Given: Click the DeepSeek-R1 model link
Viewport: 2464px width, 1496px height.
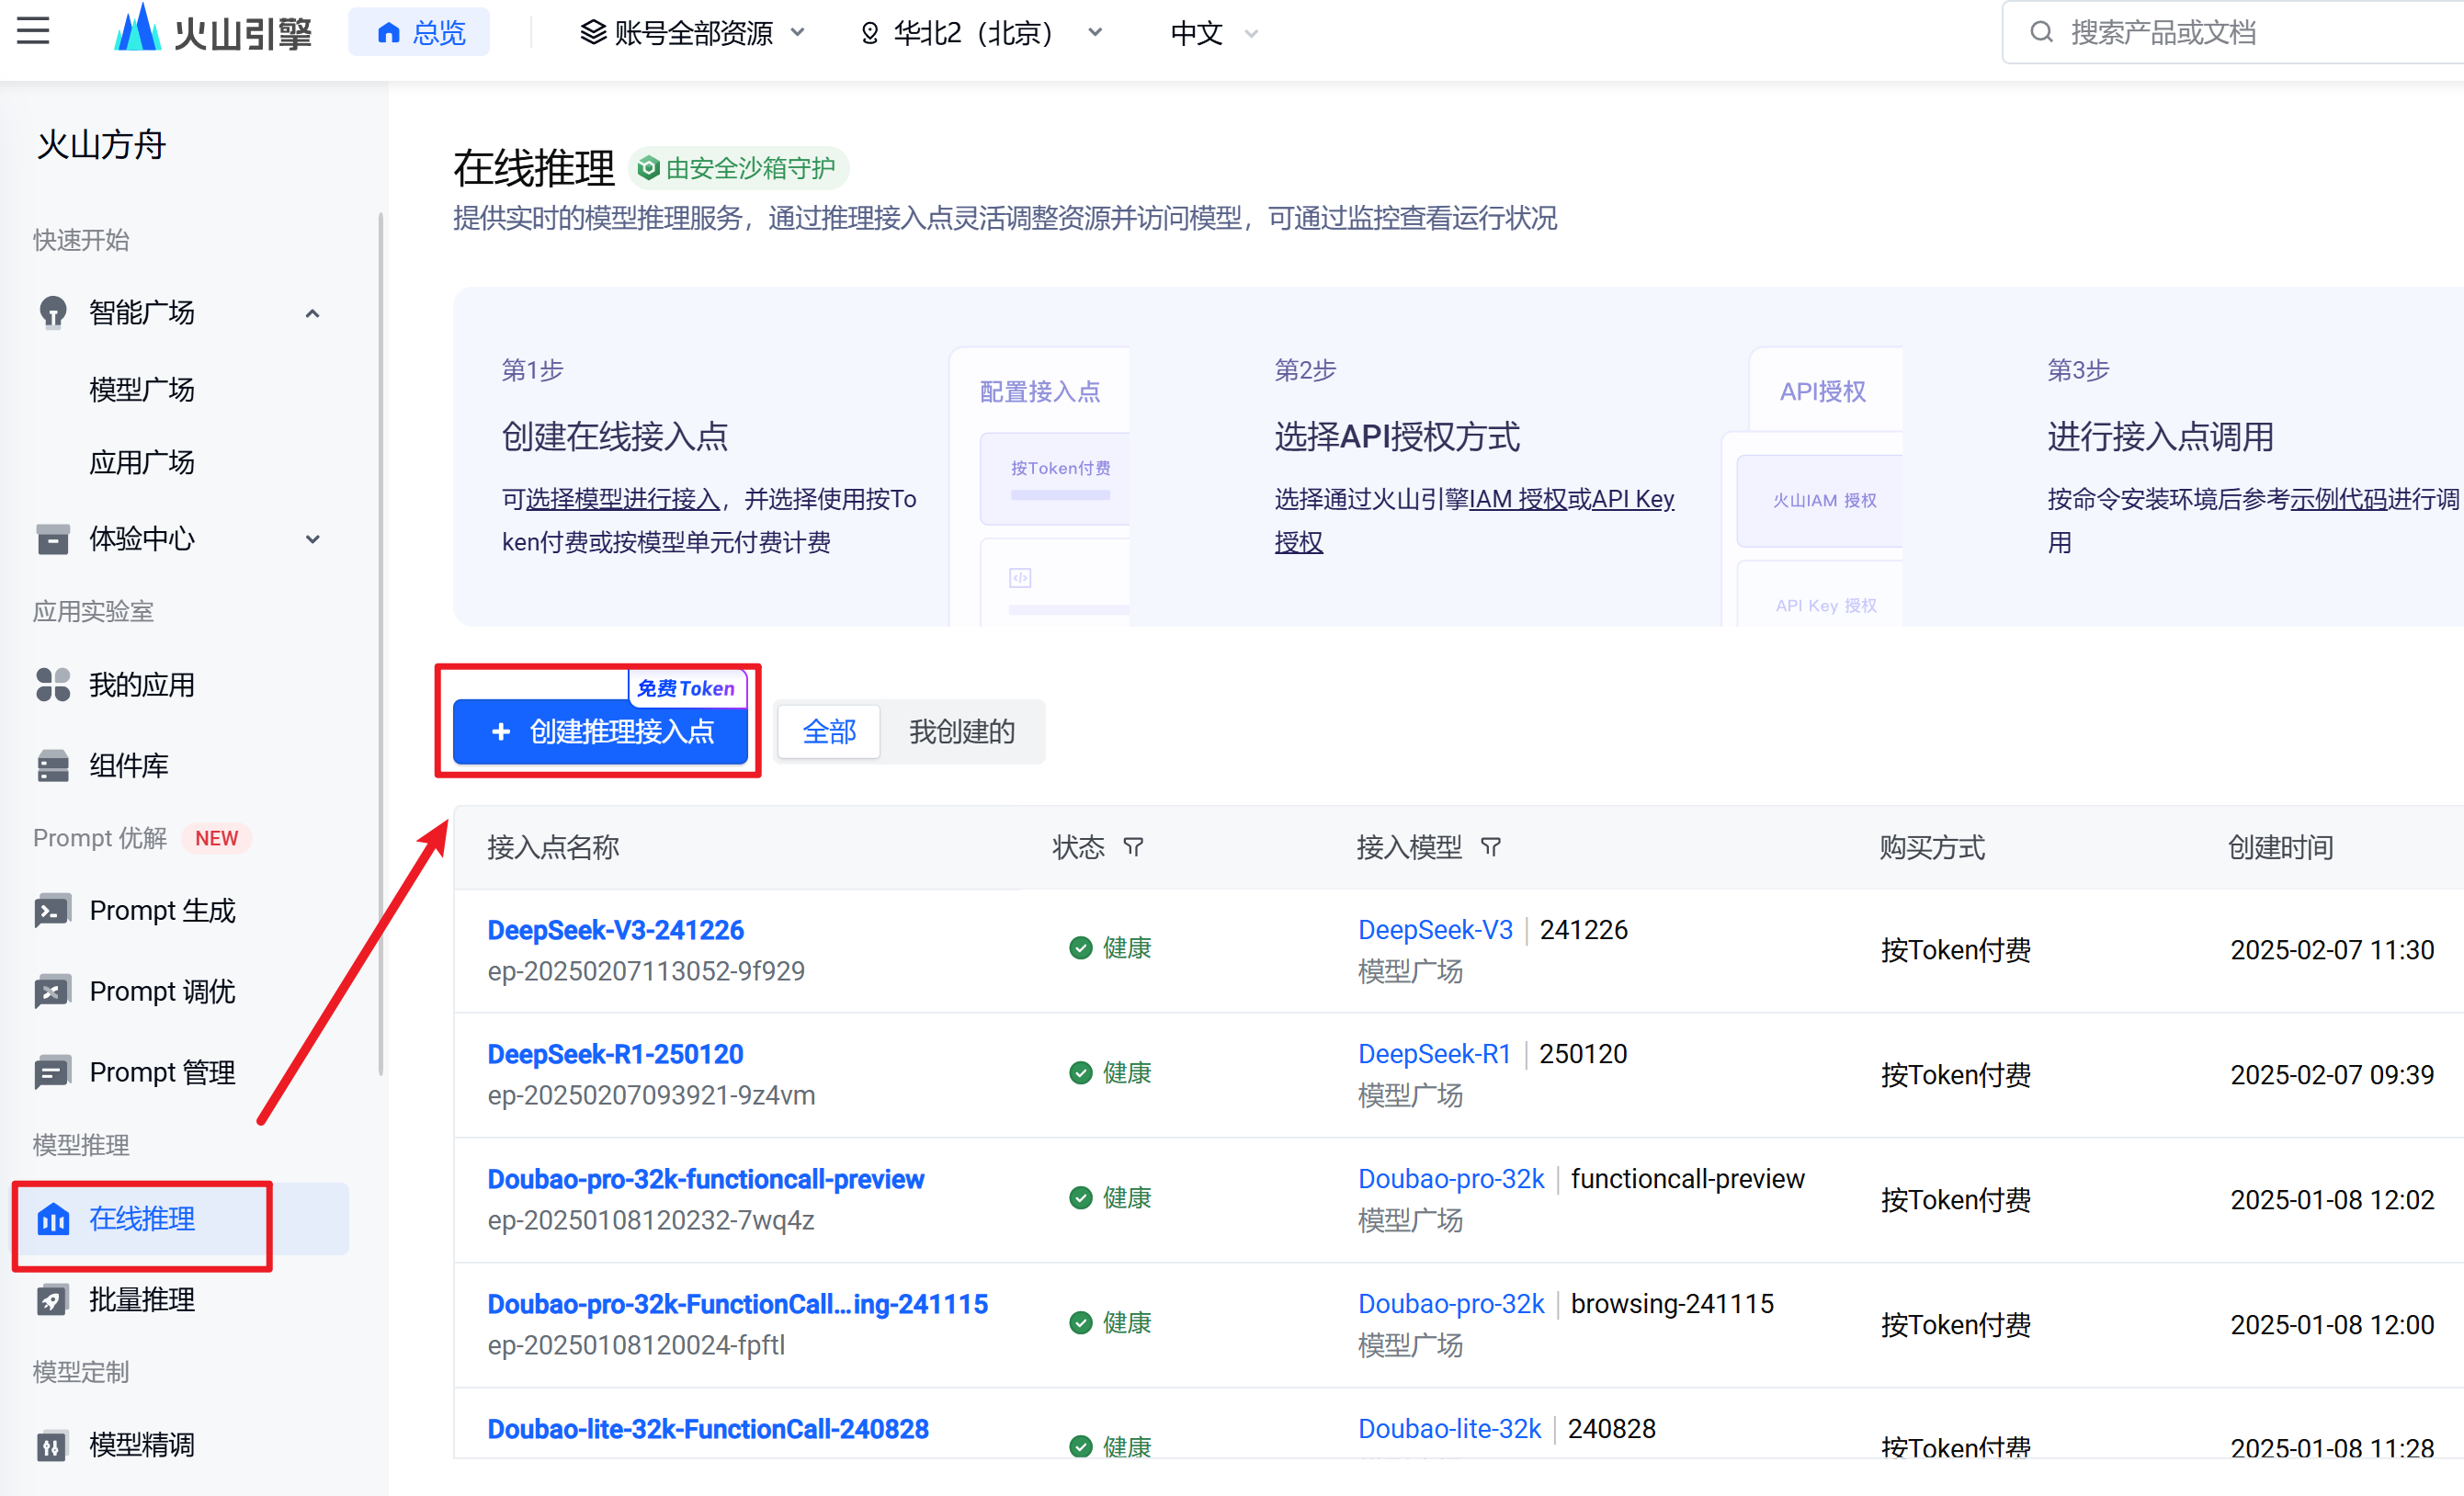Looking at the screenshot, I should [1434, 1054].
